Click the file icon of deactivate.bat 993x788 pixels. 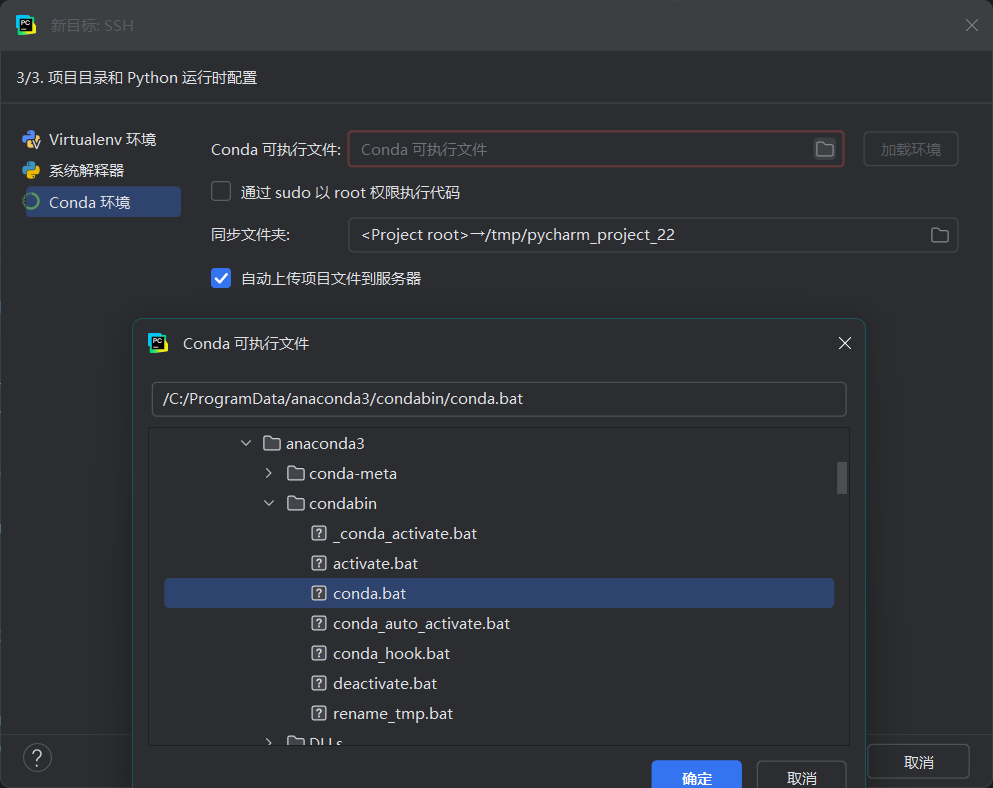click(319, 683)
